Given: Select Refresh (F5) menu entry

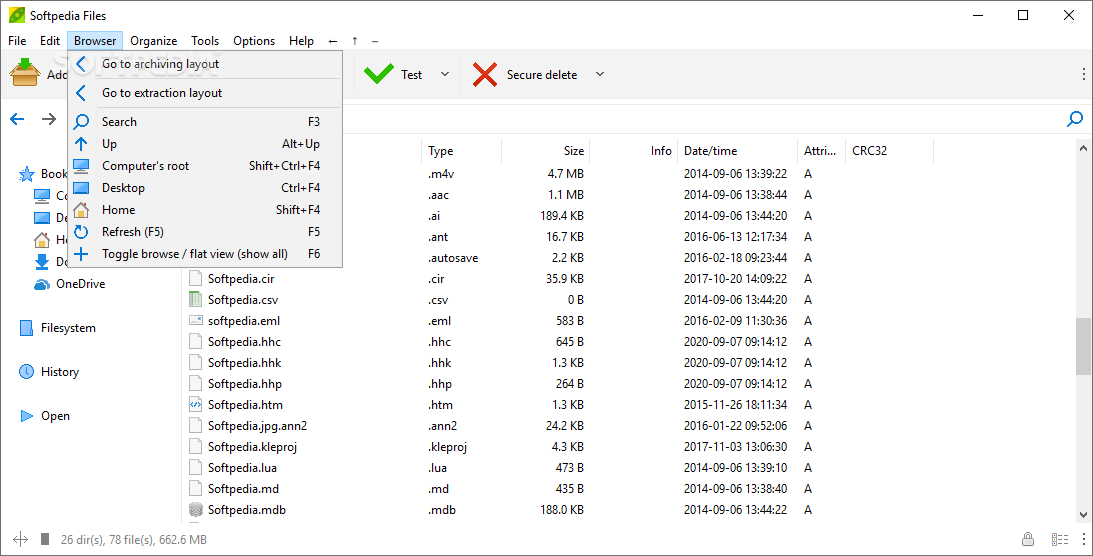Looking at the screenshot, I should click(x=205, y=232).
